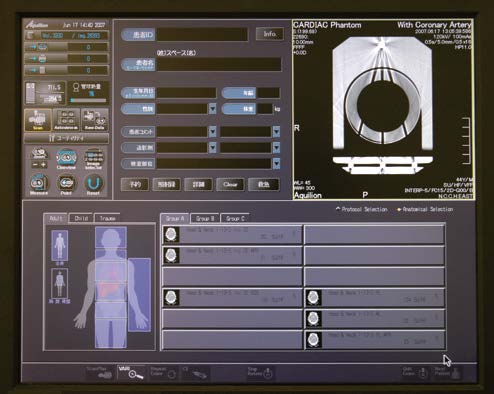The image size is (494, 394).
Task: Switch to the Group B tab
Action: [205, 218]
